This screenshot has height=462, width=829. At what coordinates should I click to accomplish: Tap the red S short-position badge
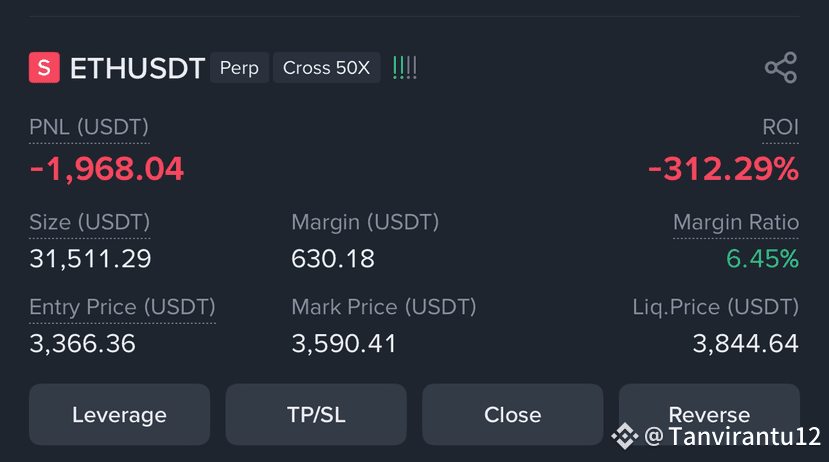coord(44,68)
